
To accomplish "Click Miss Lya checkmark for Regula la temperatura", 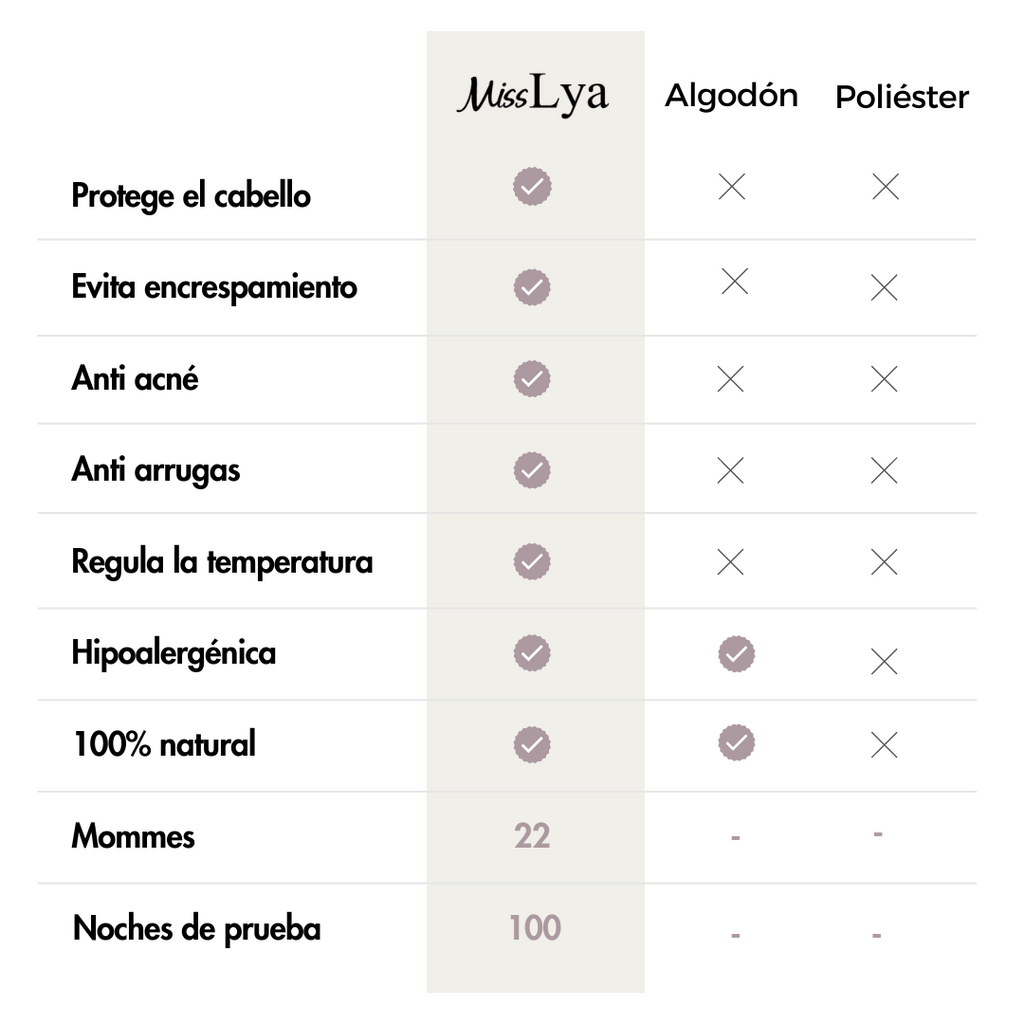I will coord(532,561).
